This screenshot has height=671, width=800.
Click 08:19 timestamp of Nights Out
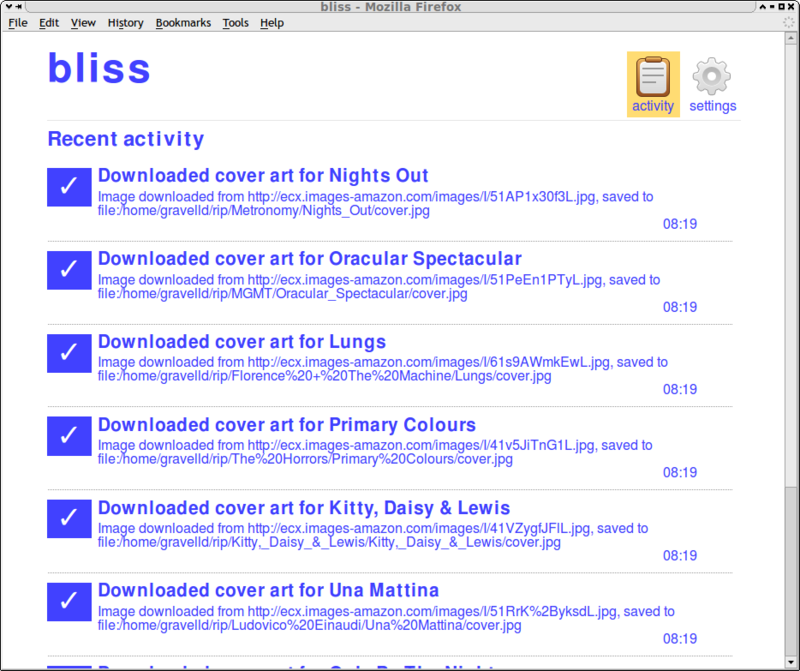pos(680,224)
